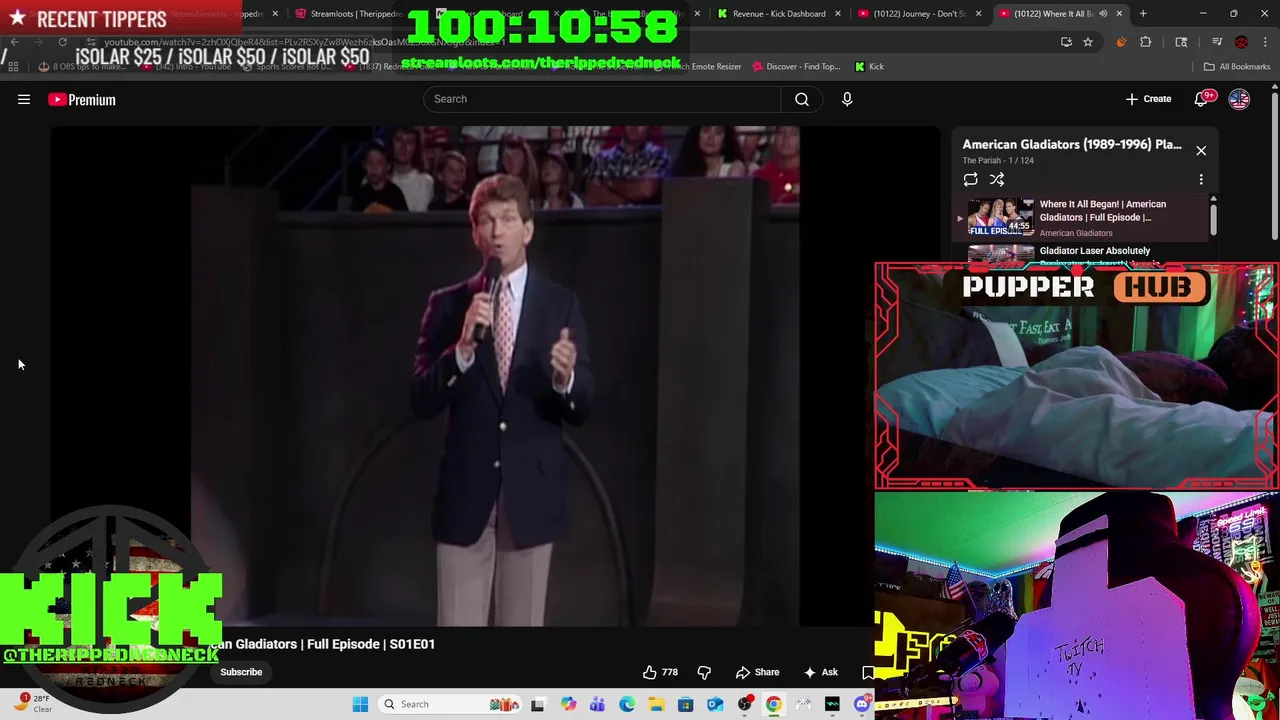Open Outlook from the taskbar
This screenshot has width=1280, height=720.
[715, 704]
